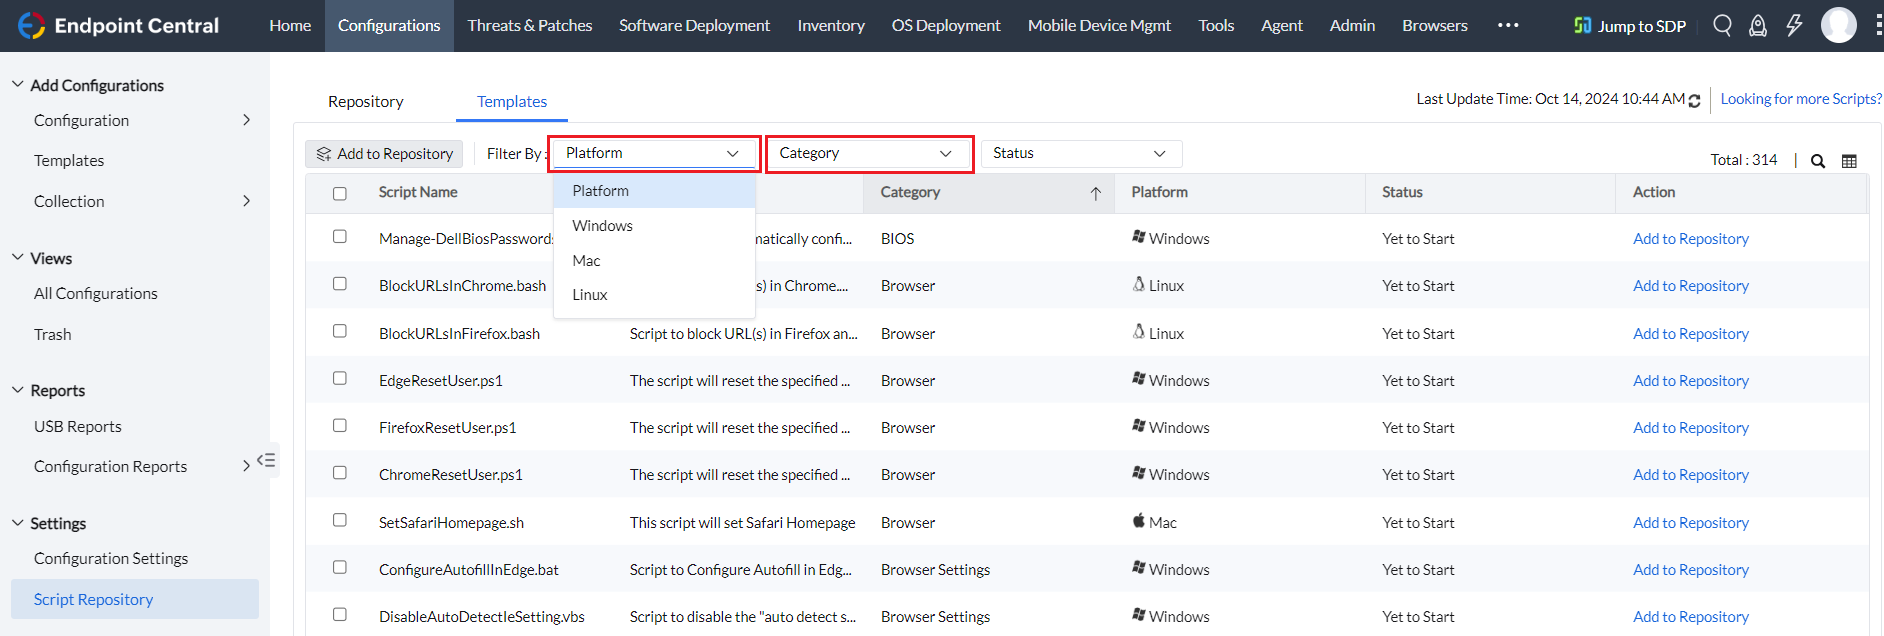This screenshot has height=636, width=1884.
Task: Switch to the Repository tab
Action: (x=365, y=102)
